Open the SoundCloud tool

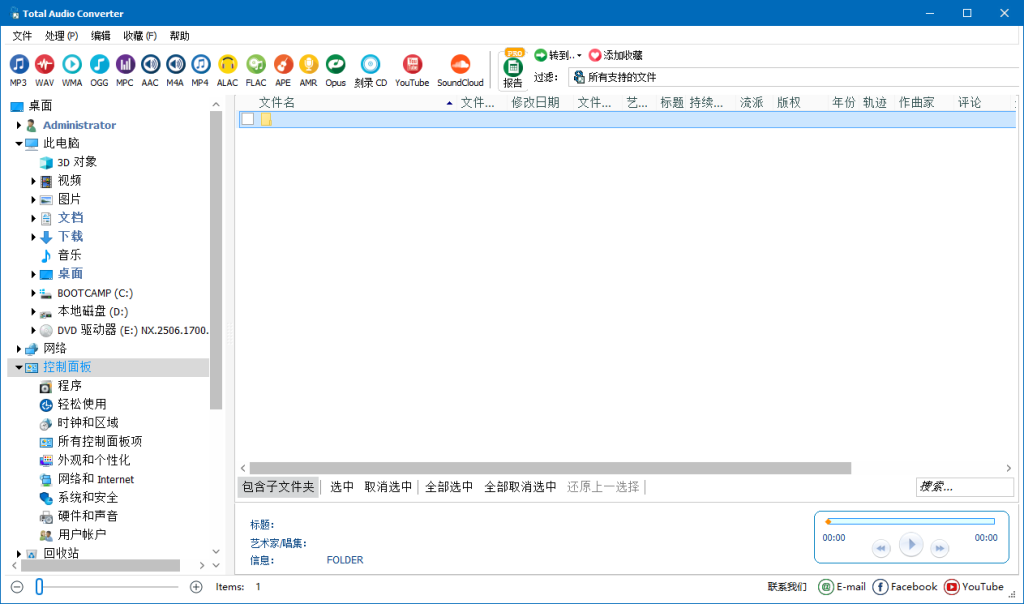coord(460,70)
